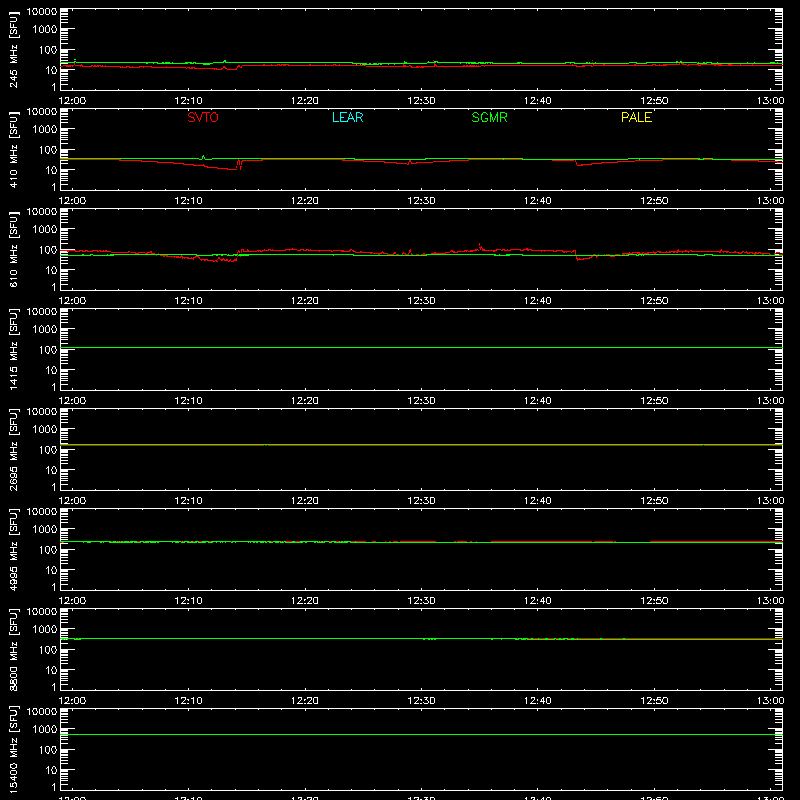Click 12:20 tick label under 2695 MHz panel
This screenshot has width=800, height=800.
[305, 501]
